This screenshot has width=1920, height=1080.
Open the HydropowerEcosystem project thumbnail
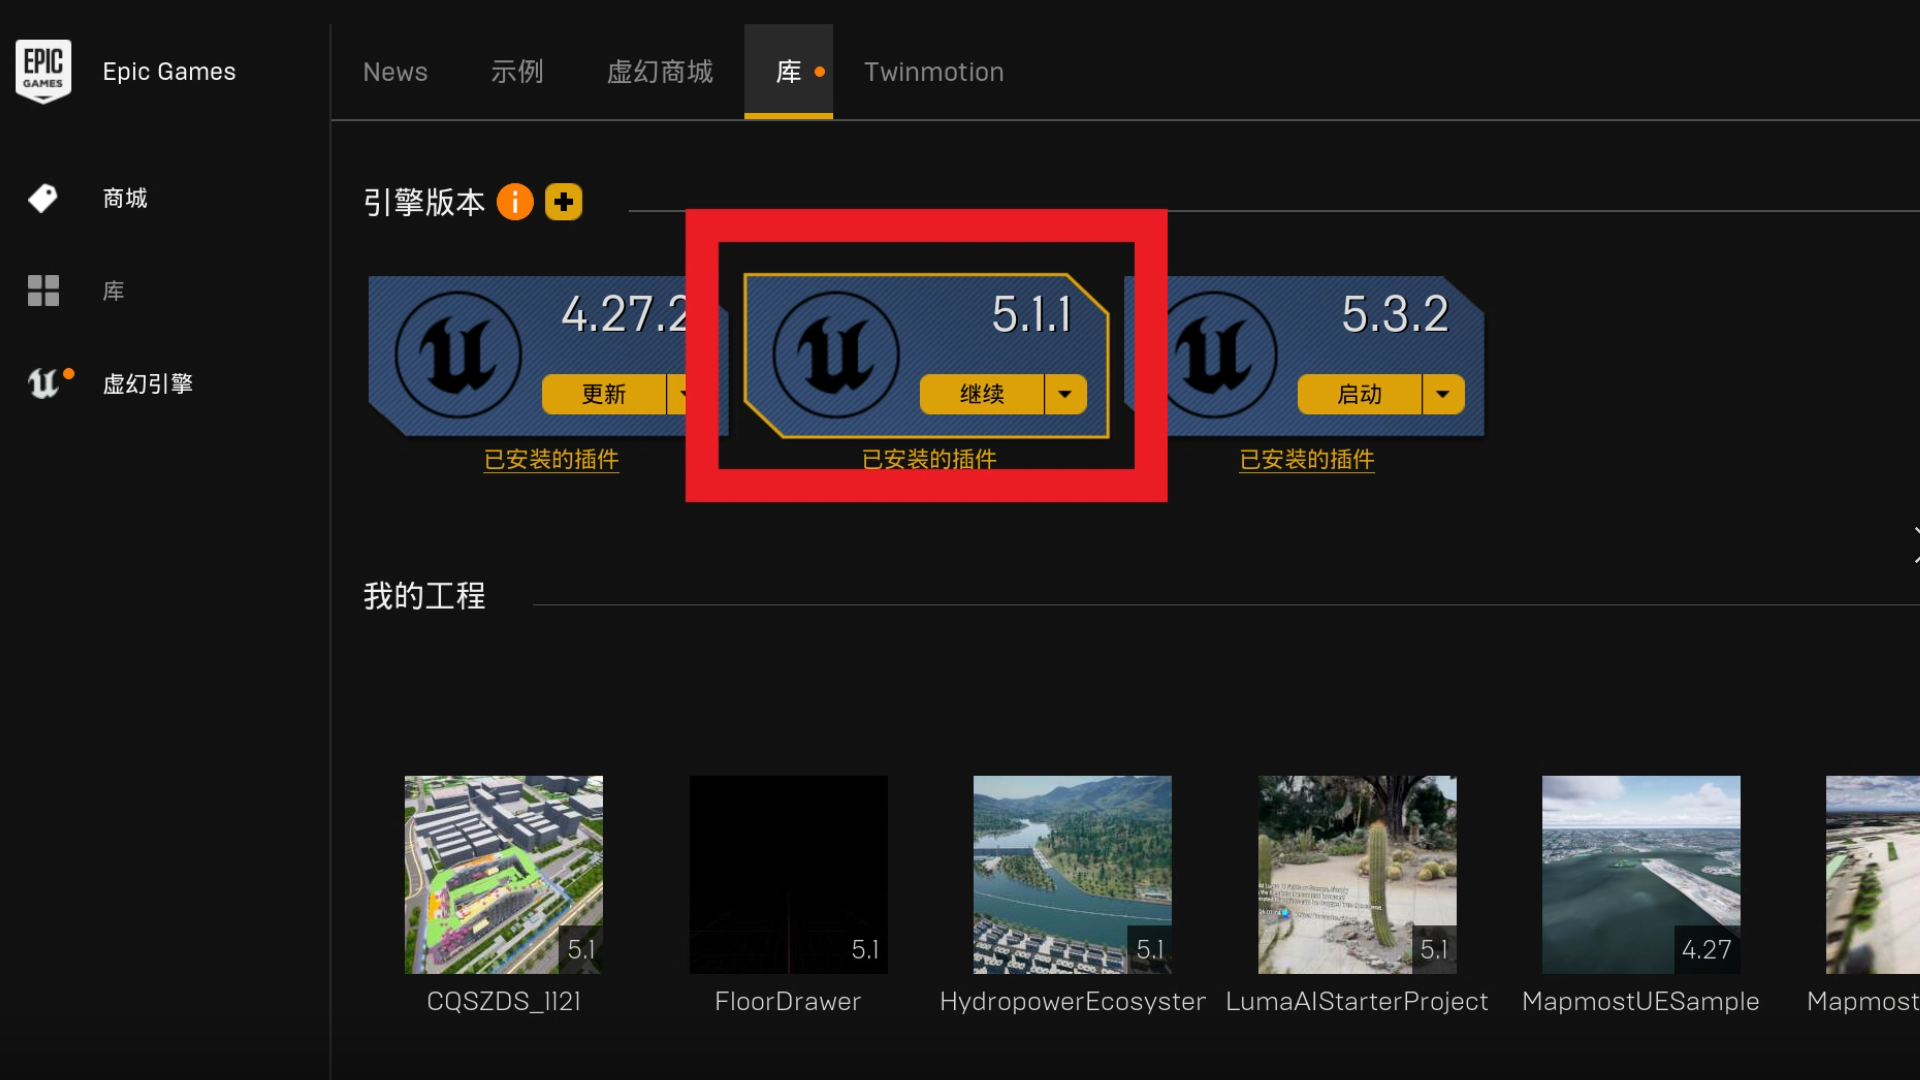pyautogui.click(x=1072, y=874)
